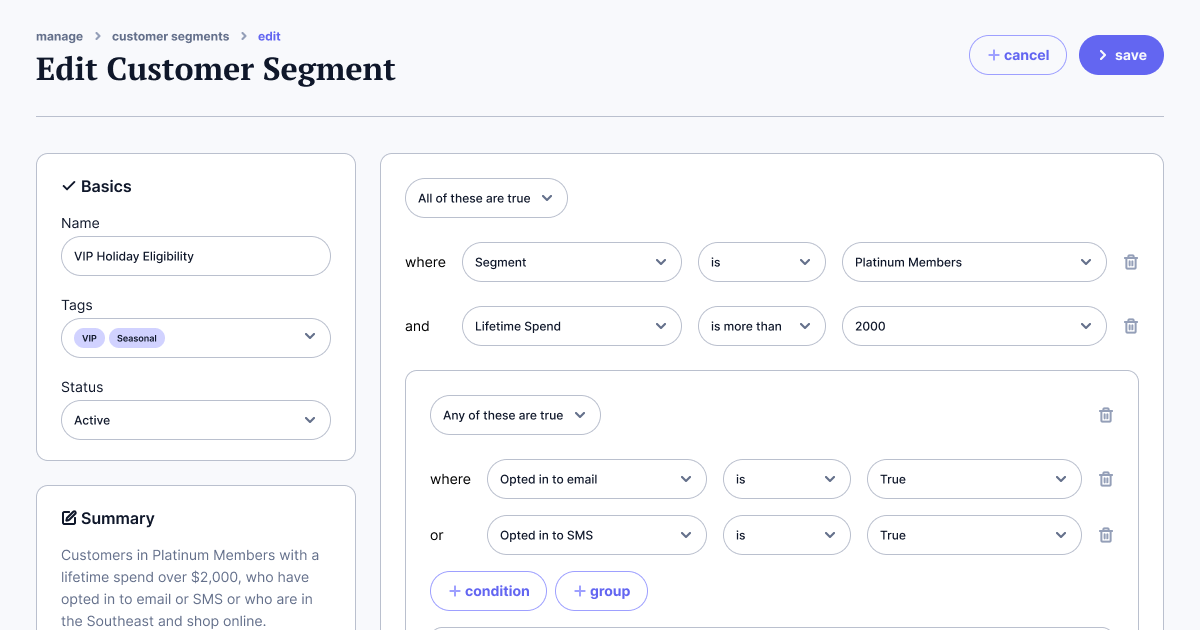Click the Summary heading
The height and width of the screenshot is (630, 1200).
point(118,518)
